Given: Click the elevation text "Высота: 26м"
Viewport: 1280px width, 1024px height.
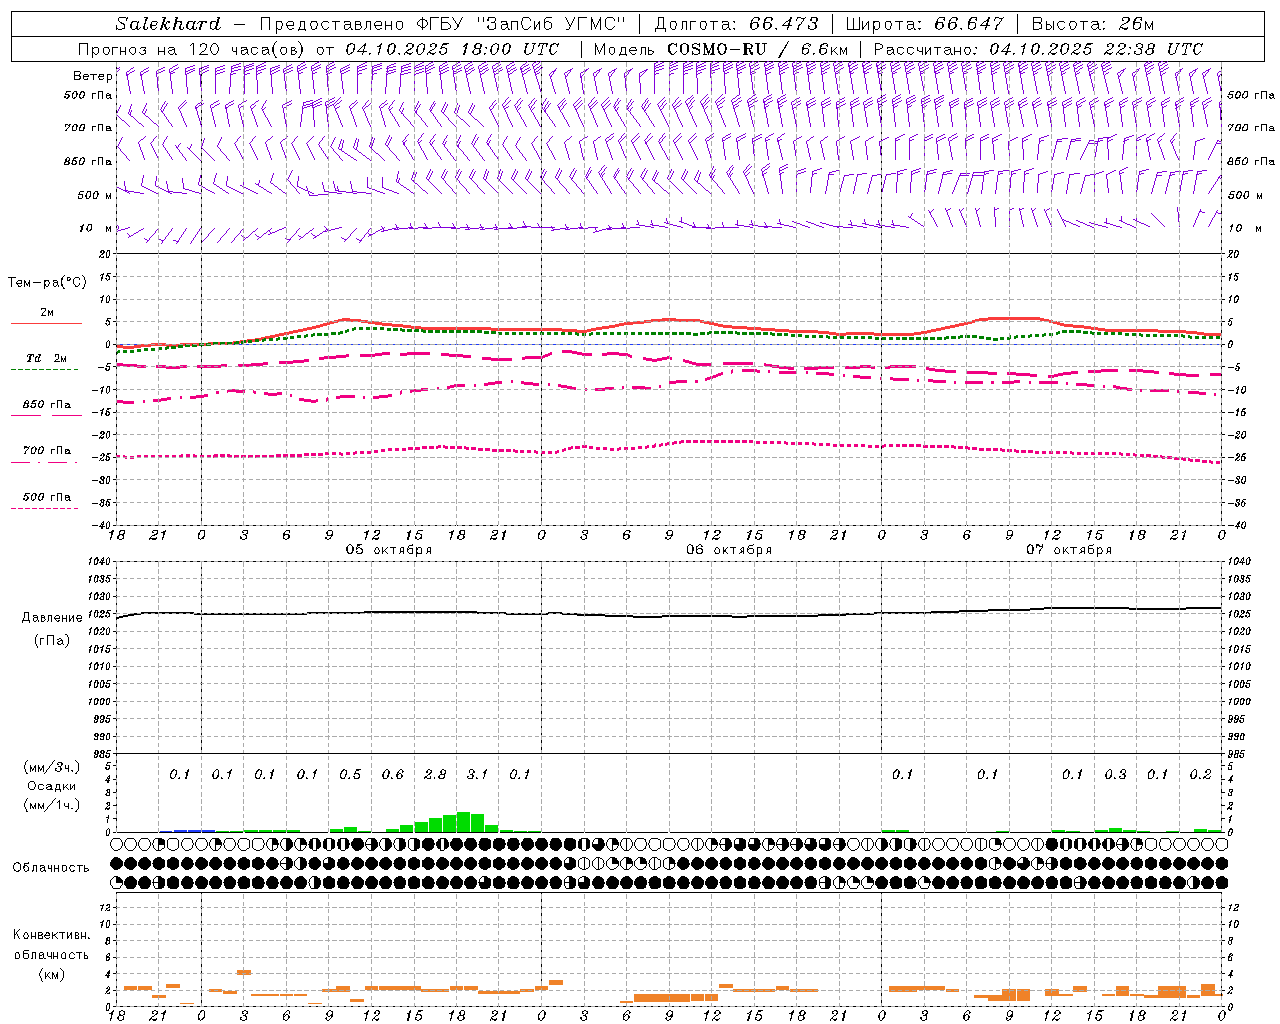Looking at the screenshot, I should [x=1092, y=23].
